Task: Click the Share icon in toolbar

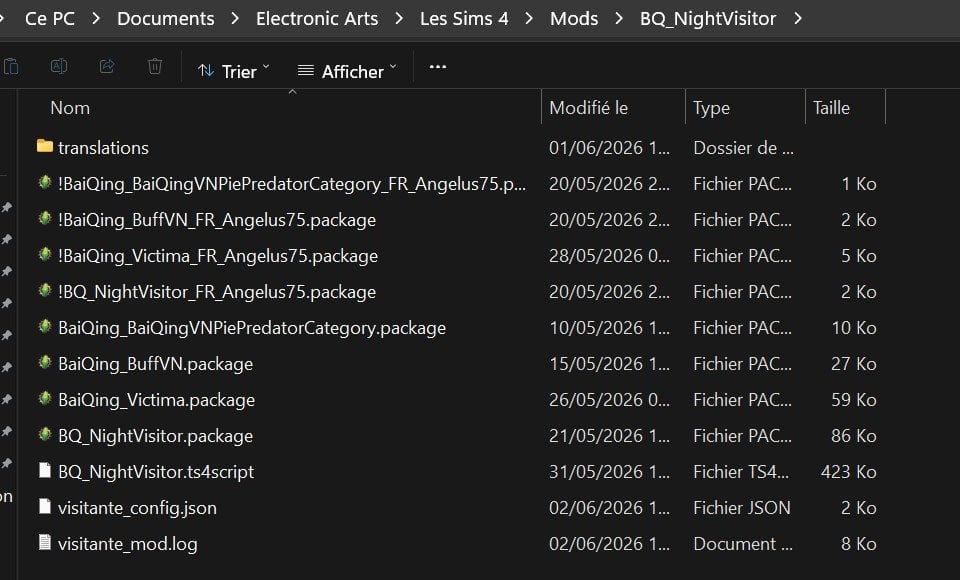Action: tap(107, 66)
